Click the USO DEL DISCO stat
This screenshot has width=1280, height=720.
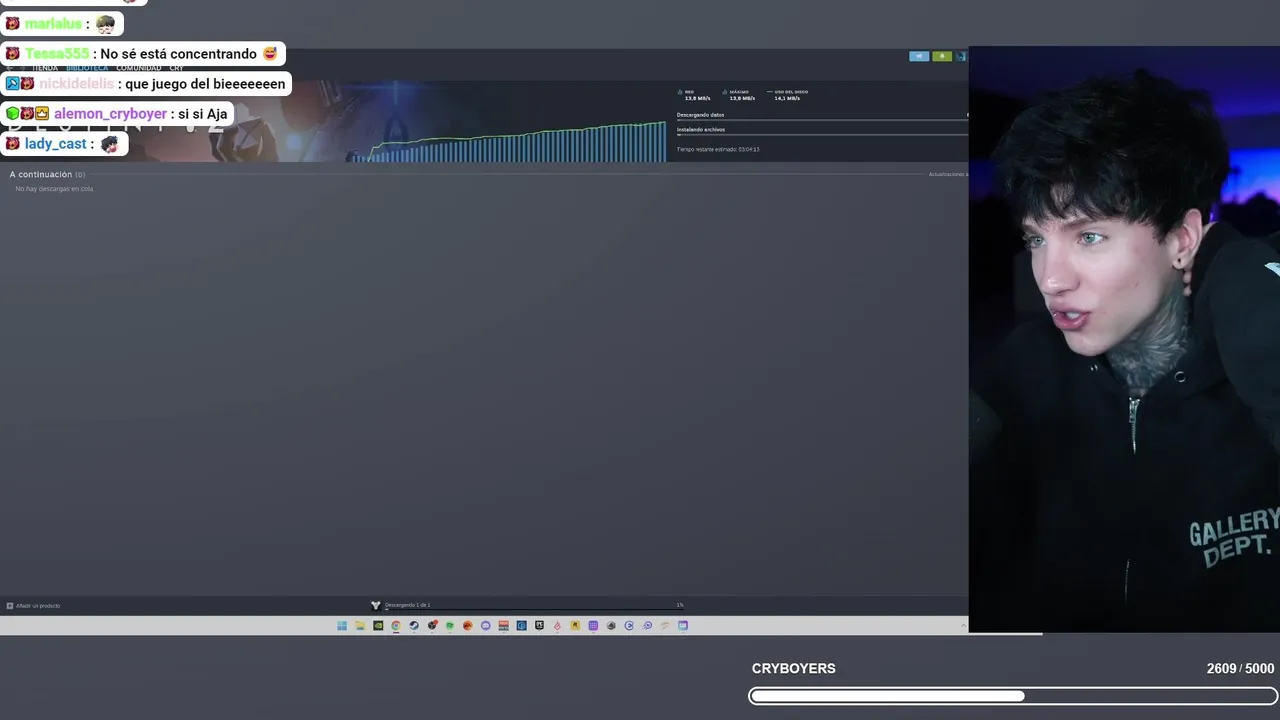(787, 95)
